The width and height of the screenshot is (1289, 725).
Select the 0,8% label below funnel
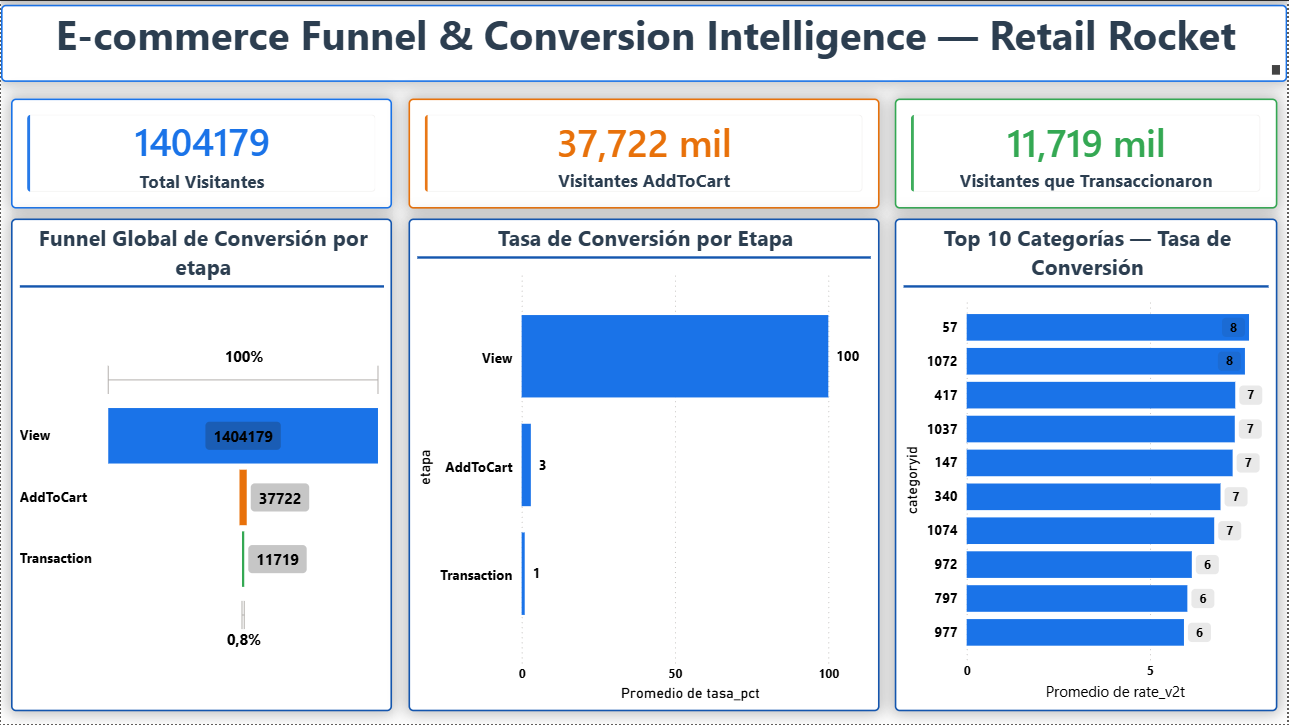[x=243, y=640]
